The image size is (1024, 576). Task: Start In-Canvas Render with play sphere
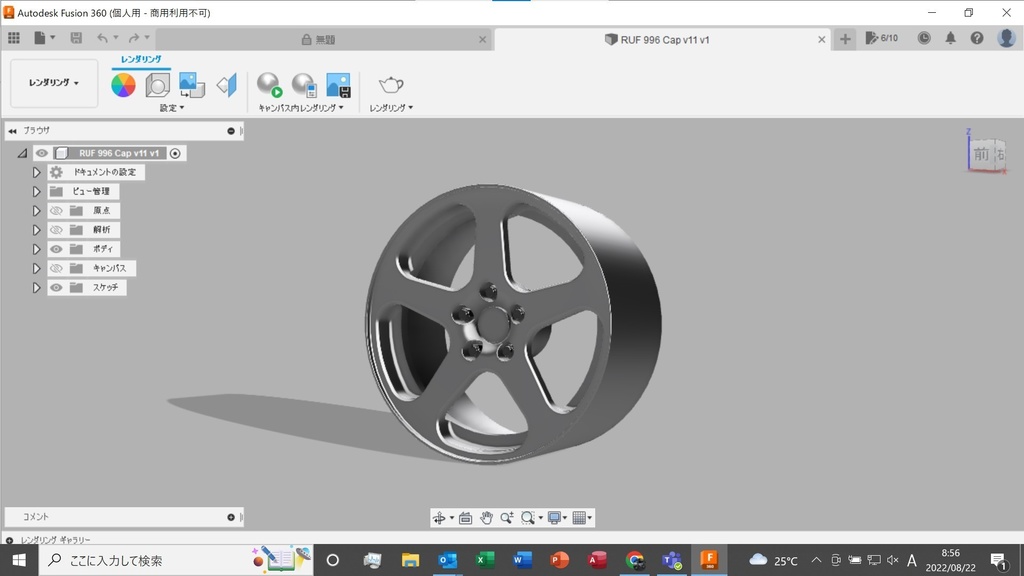tap(269, 85)
